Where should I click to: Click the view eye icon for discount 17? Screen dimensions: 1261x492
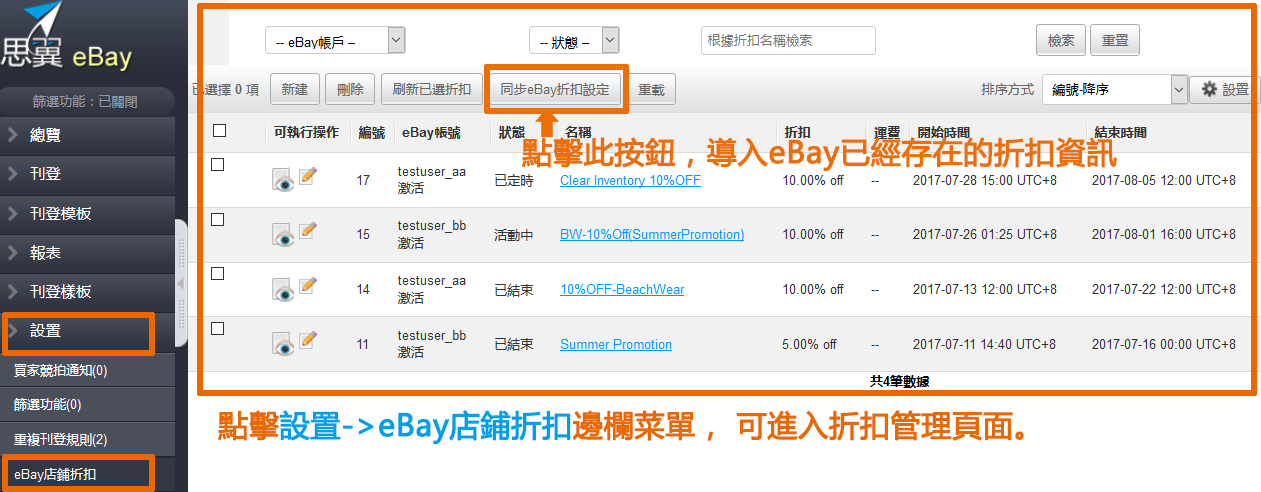(x=283, y=180)
